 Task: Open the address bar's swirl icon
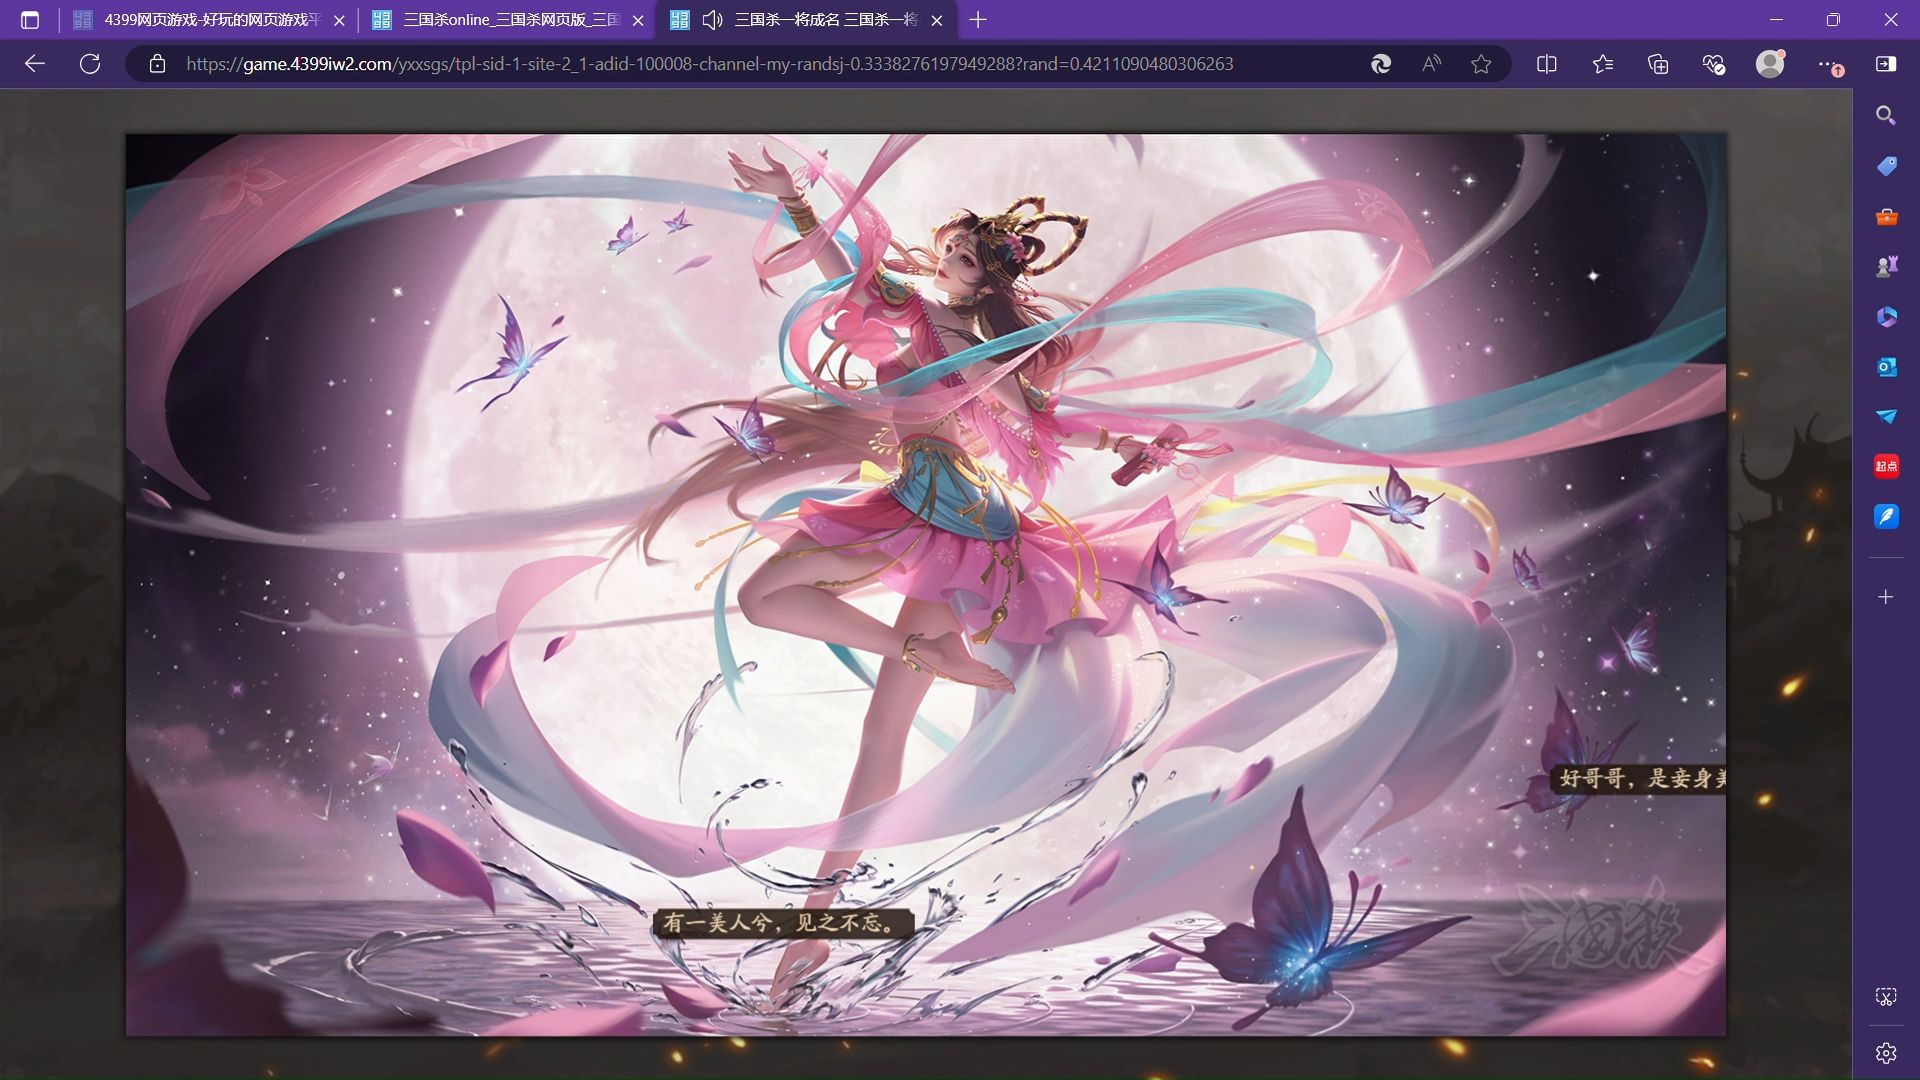click(x=1381, y=64)
